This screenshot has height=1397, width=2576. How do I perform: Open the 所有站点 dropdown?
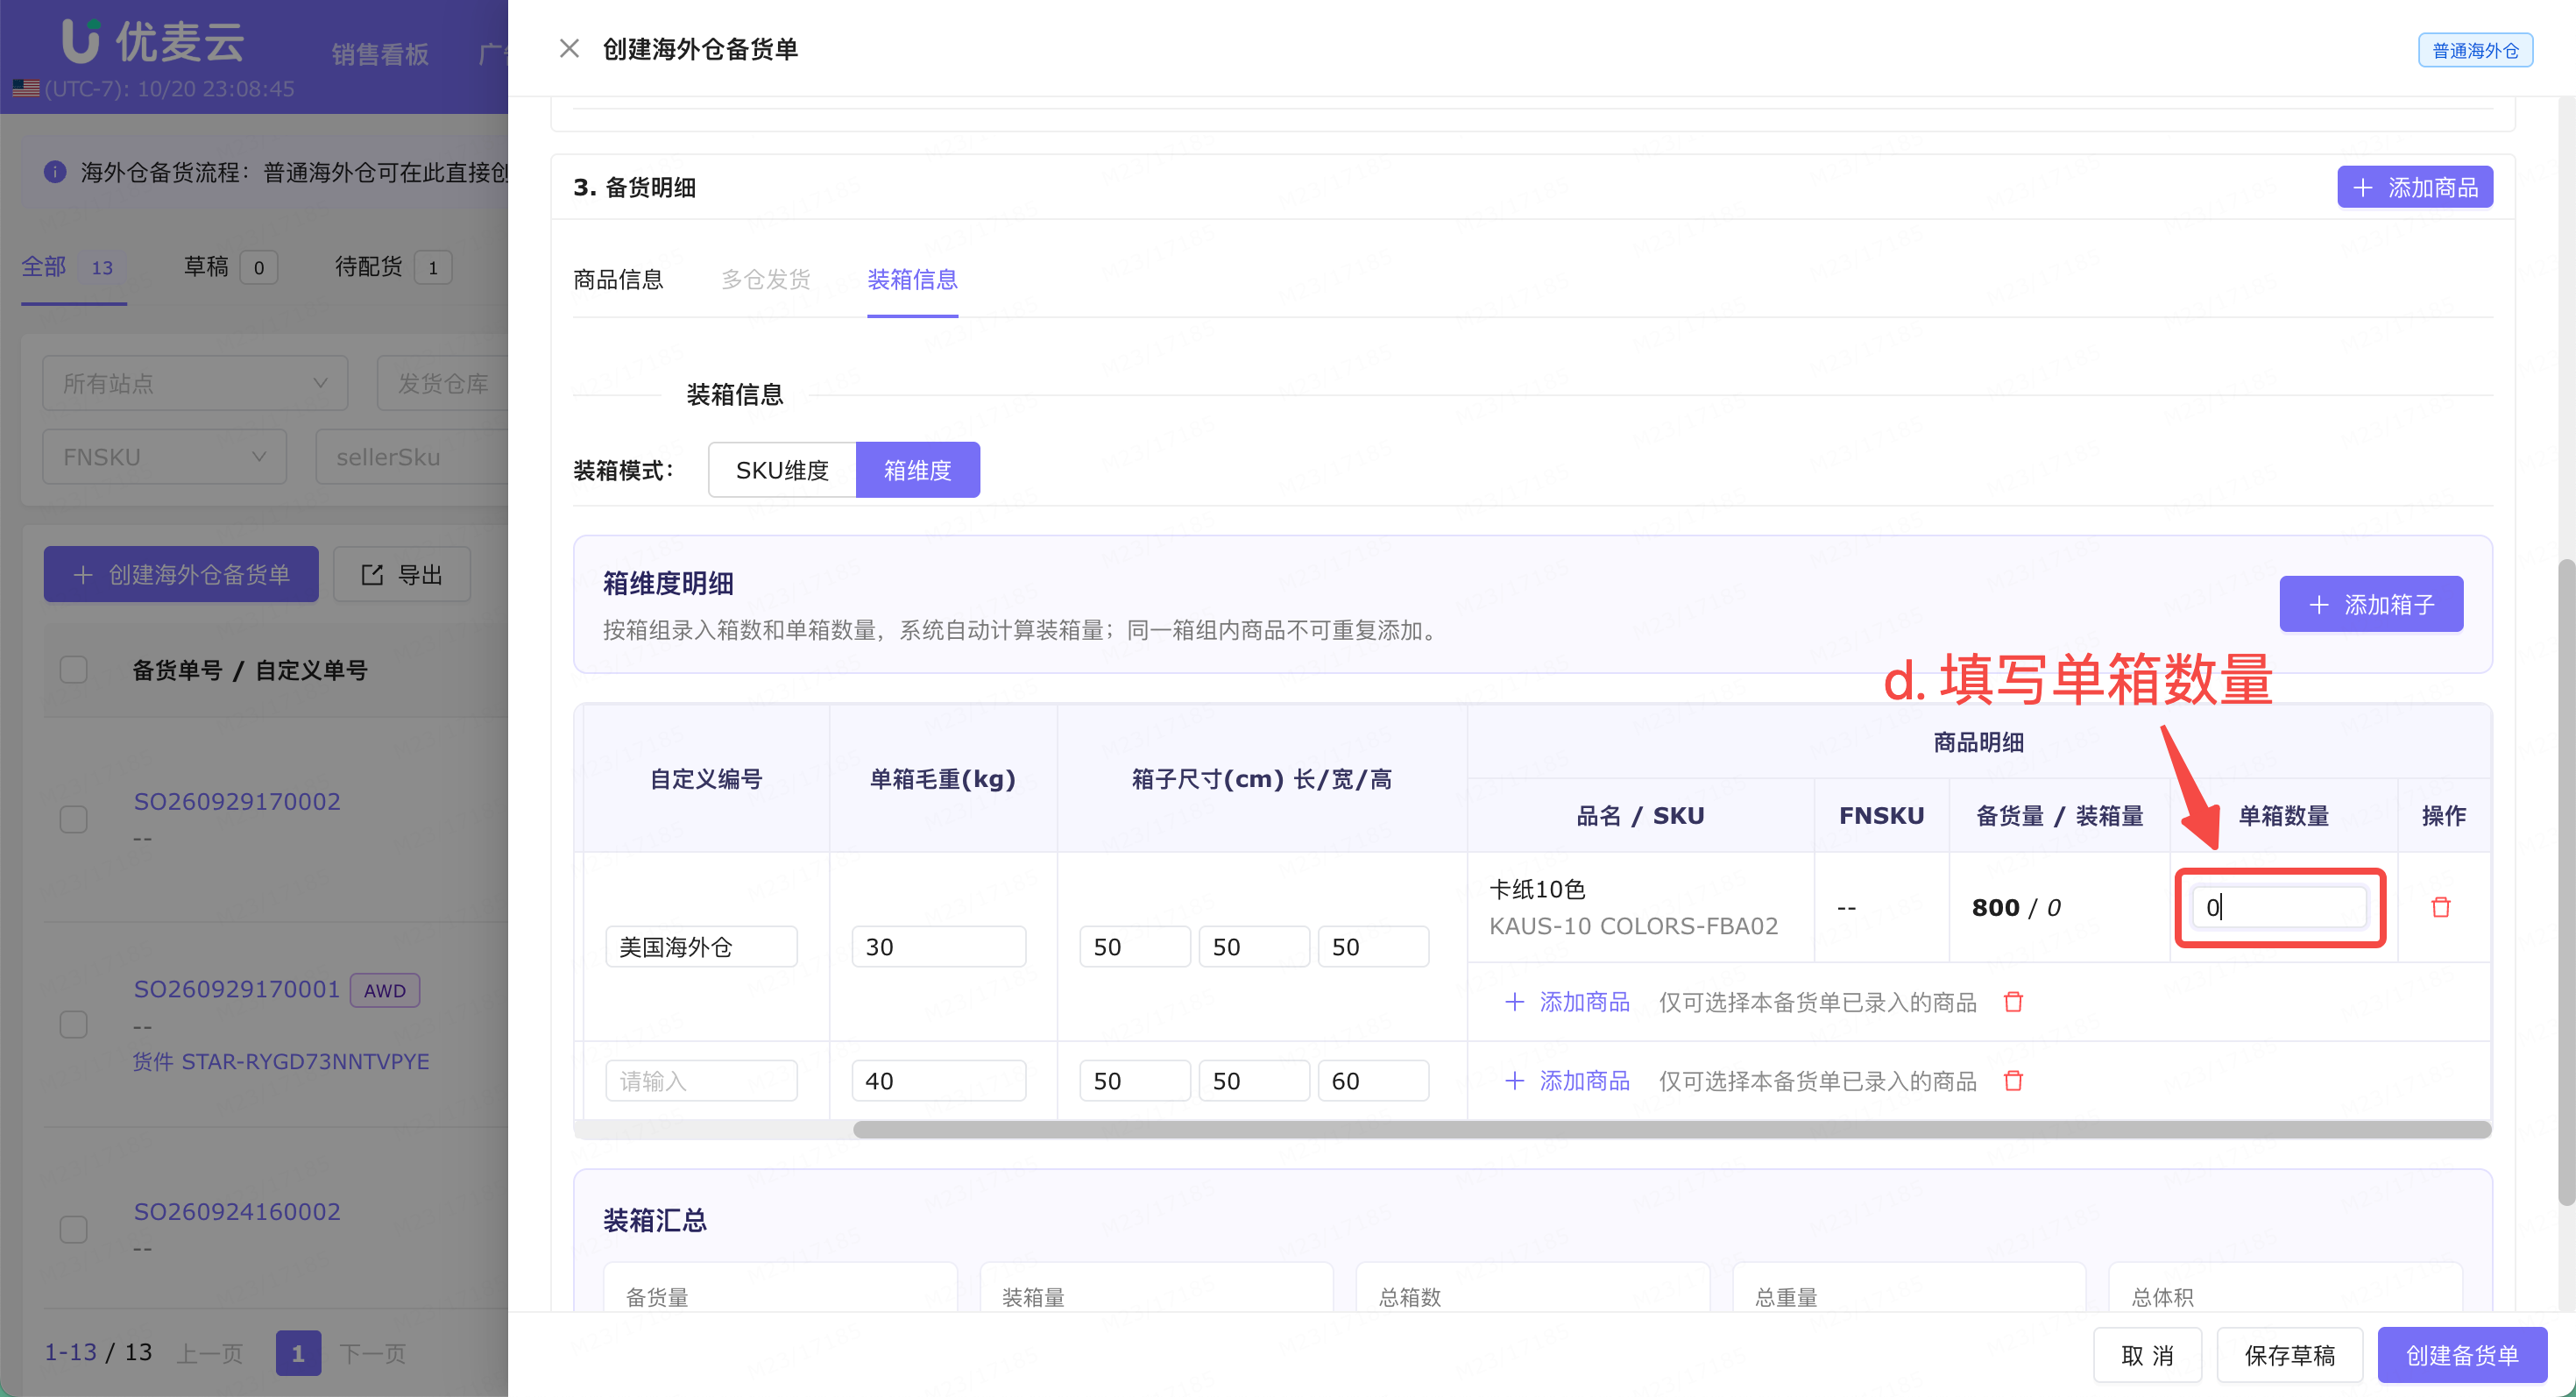pos(195,383)
